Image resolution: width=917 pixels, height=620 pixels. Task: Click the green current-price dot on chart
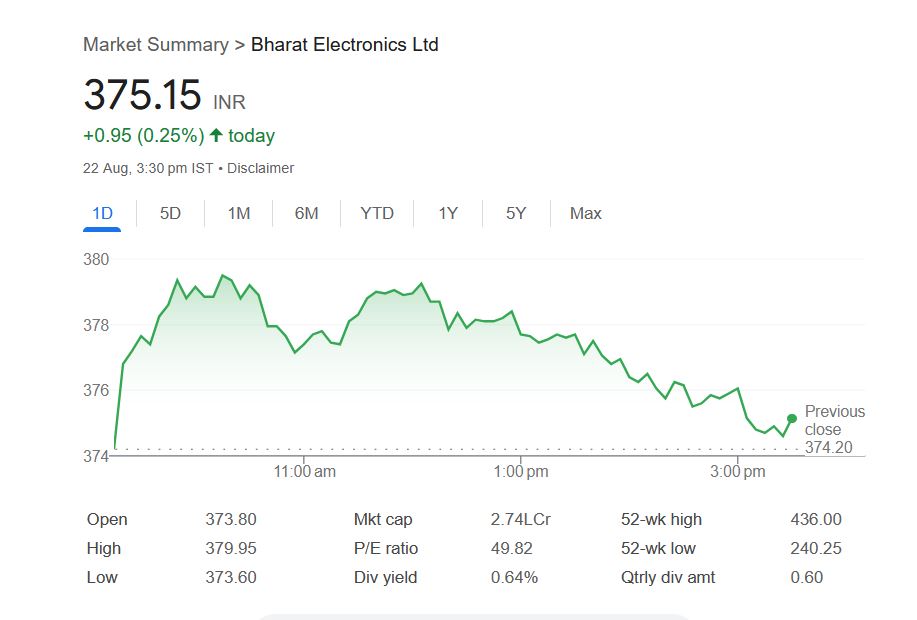(792, 418)
